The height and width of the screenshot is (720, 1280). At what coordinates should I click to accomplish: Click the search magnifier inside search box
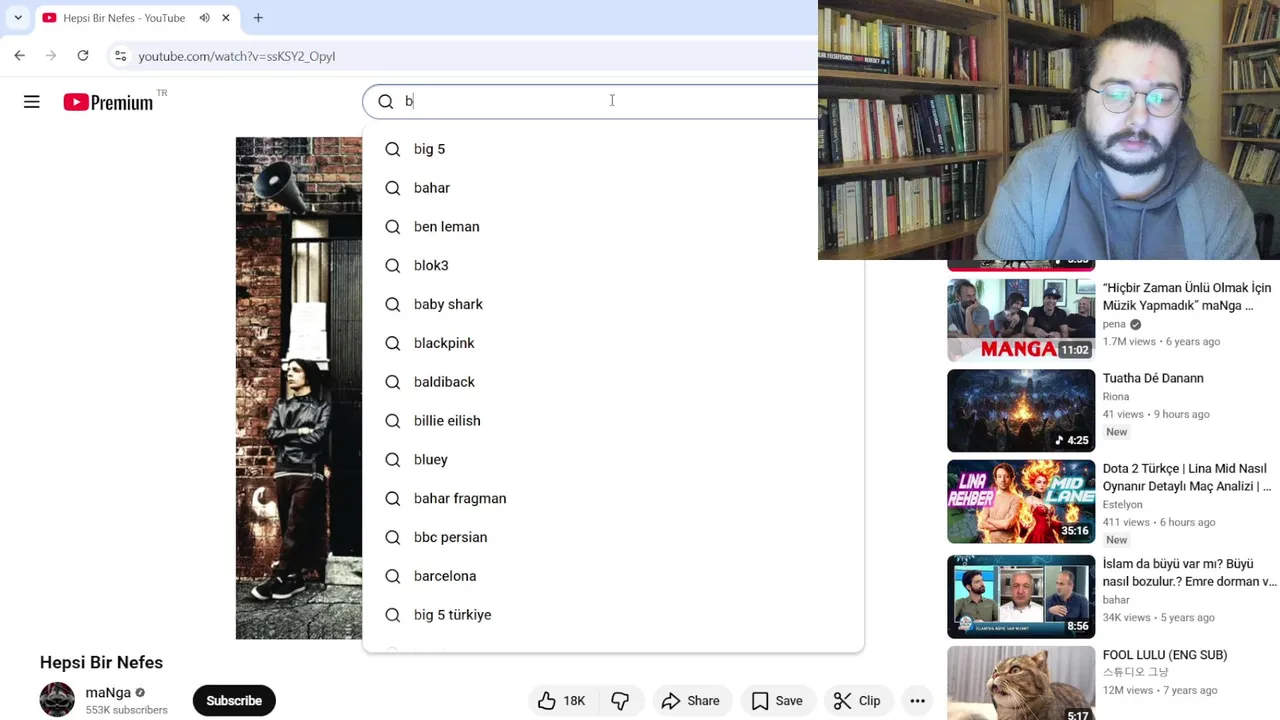[385, 101]
